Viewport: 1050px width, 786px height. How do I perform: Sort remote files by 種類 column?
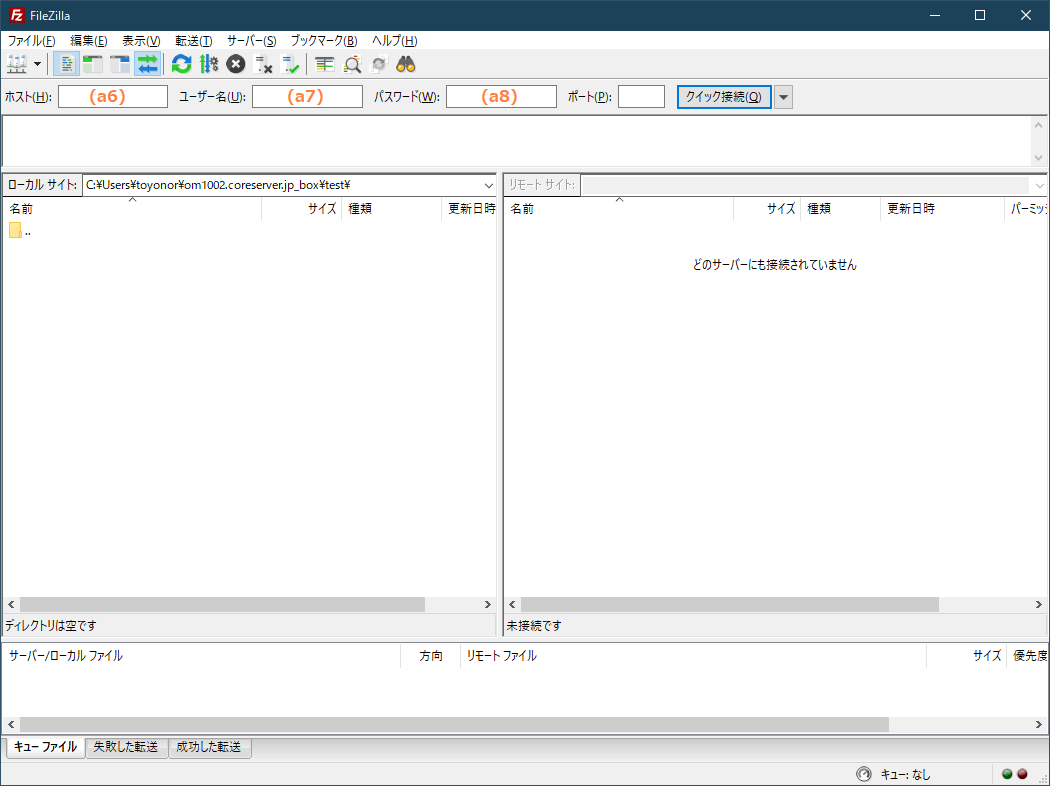840,209
